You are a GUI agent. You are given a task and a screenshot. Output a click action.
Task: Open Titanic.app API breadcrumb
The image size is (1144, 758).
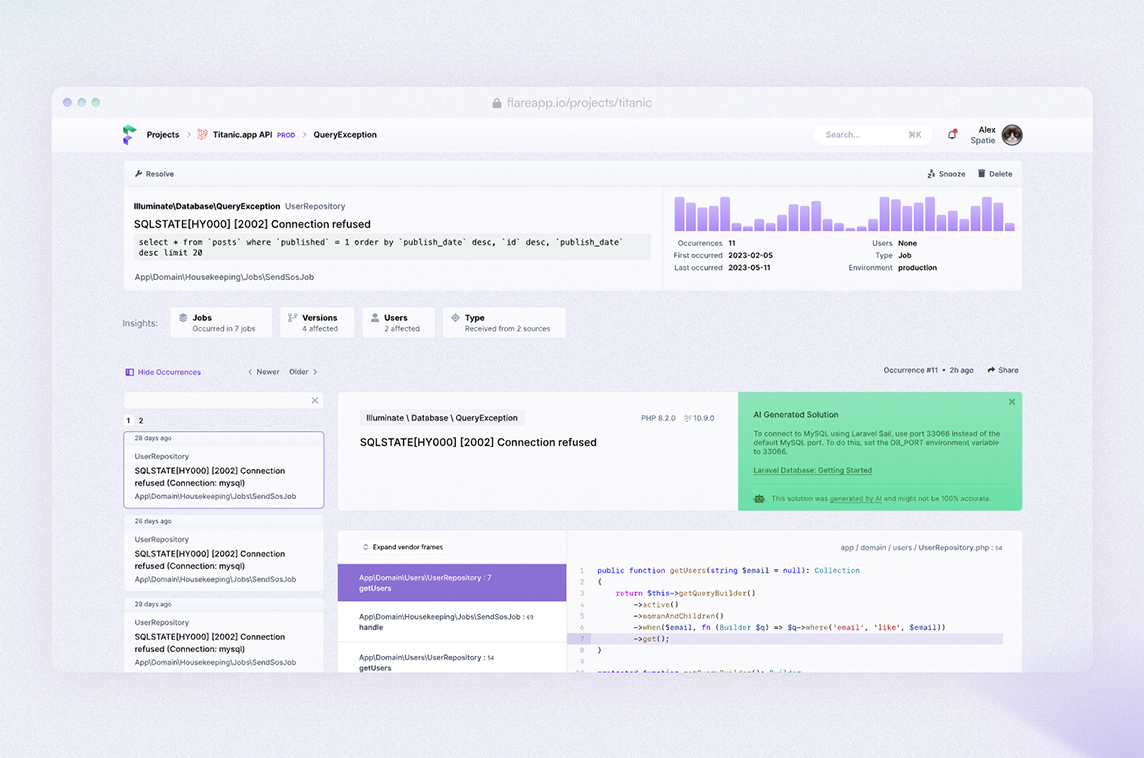(x=242, y=135)
